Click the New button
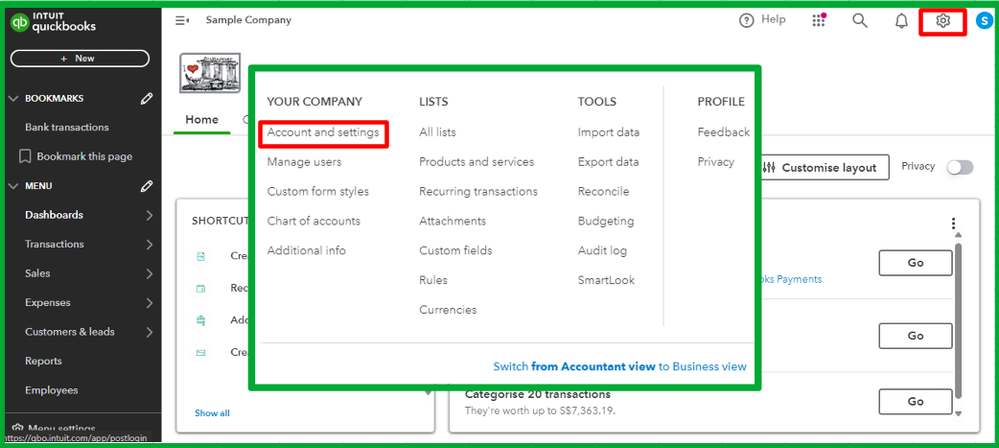 tap(79, 59)
